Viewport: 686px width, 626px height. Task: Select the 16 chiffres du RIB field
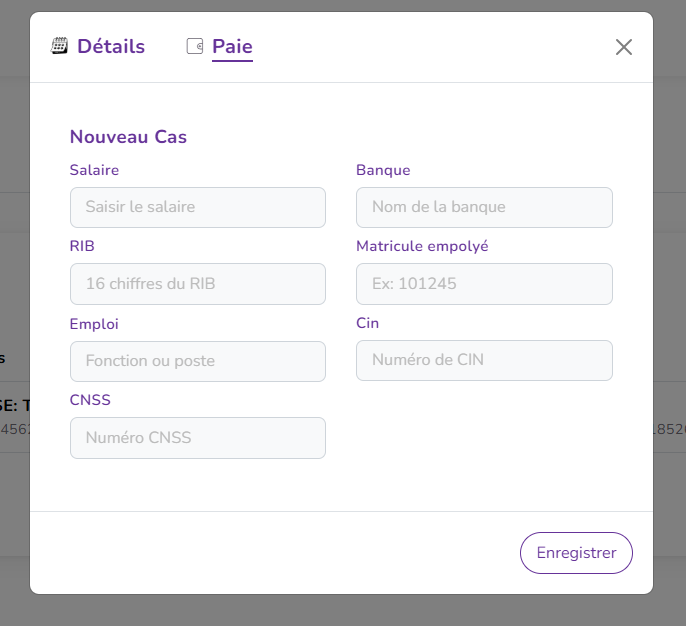coord(198,284)
